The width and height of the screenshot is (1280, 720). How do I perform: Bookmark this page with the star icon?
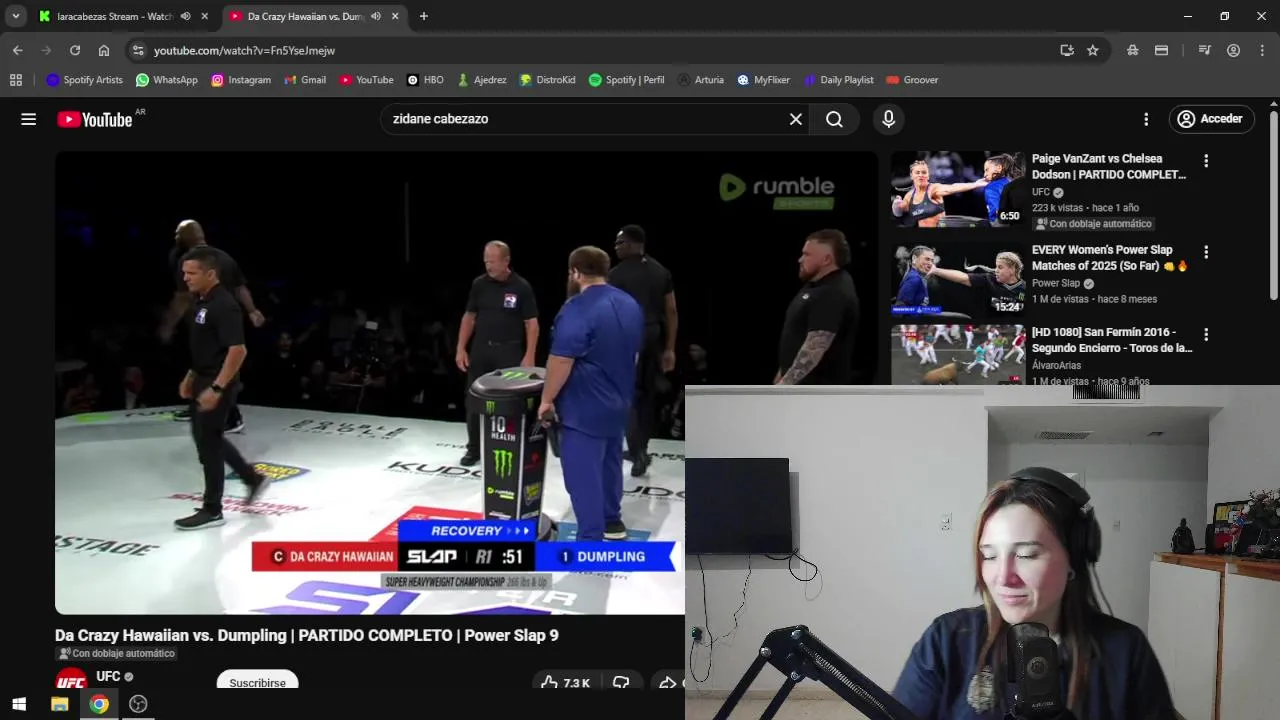[1093, 50]
